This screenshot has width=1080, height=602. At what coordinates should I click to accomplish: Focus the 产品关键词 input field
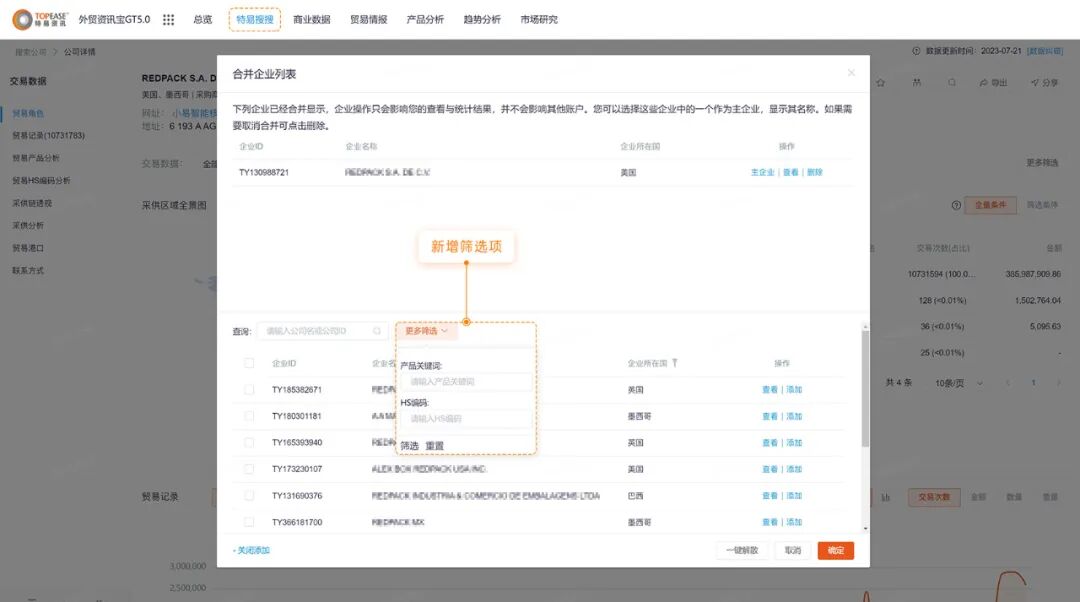467,382
